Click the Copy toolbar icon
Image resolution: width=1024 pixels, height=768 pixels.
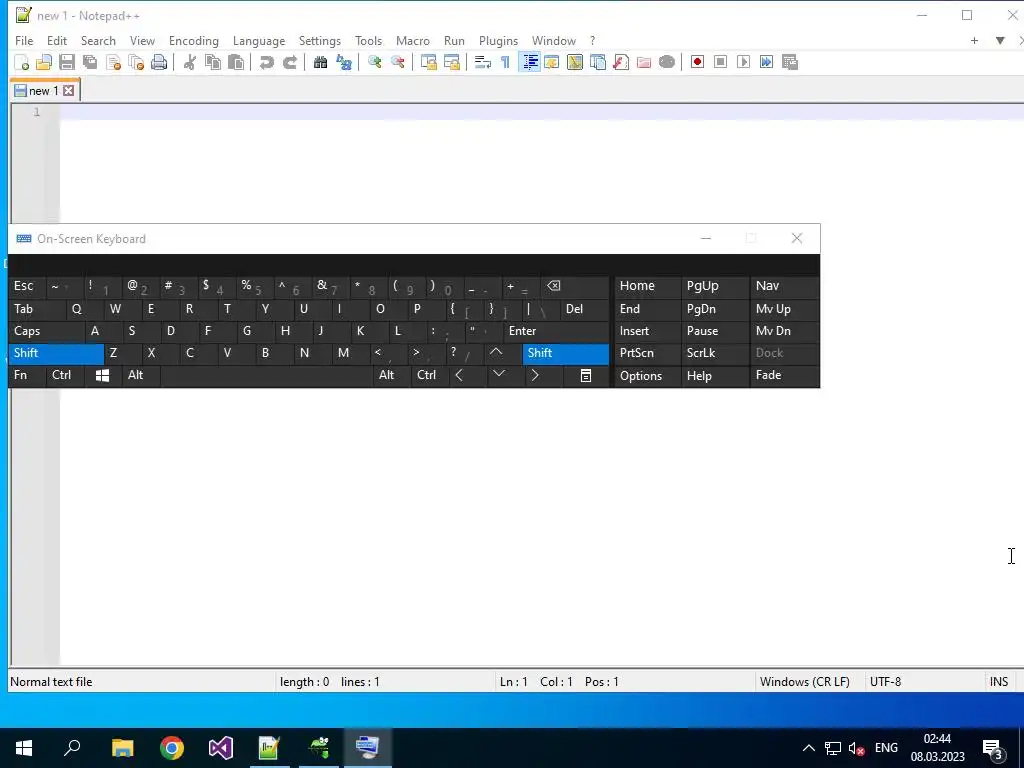click(x=213, y=62)
